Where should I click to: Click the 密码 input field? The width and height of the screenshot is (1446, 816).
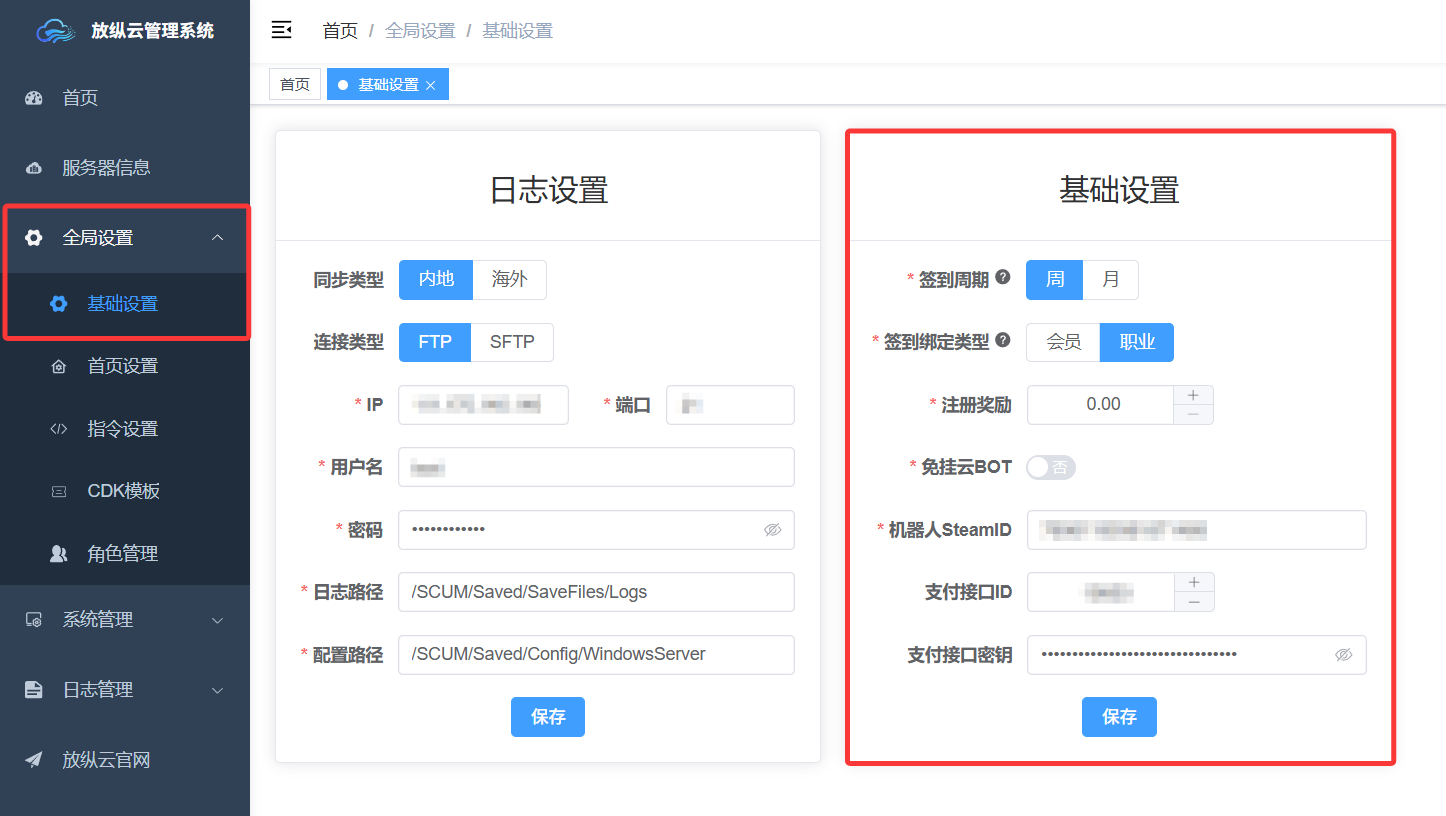(x=596, y=530)
